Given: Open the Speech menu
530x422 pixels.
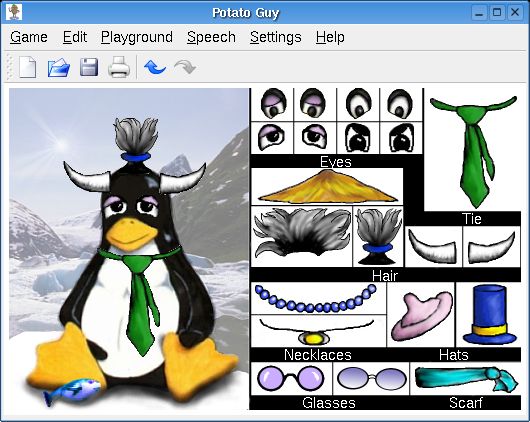Looking at the screenshot, I should click(211, 37).
